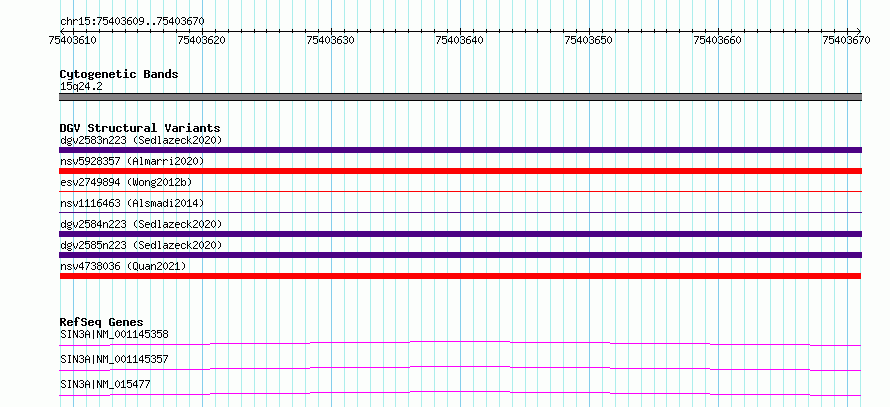Click ruler position 75403670
890x407 pixels.
pyautogui.click(x=846, y=40)
